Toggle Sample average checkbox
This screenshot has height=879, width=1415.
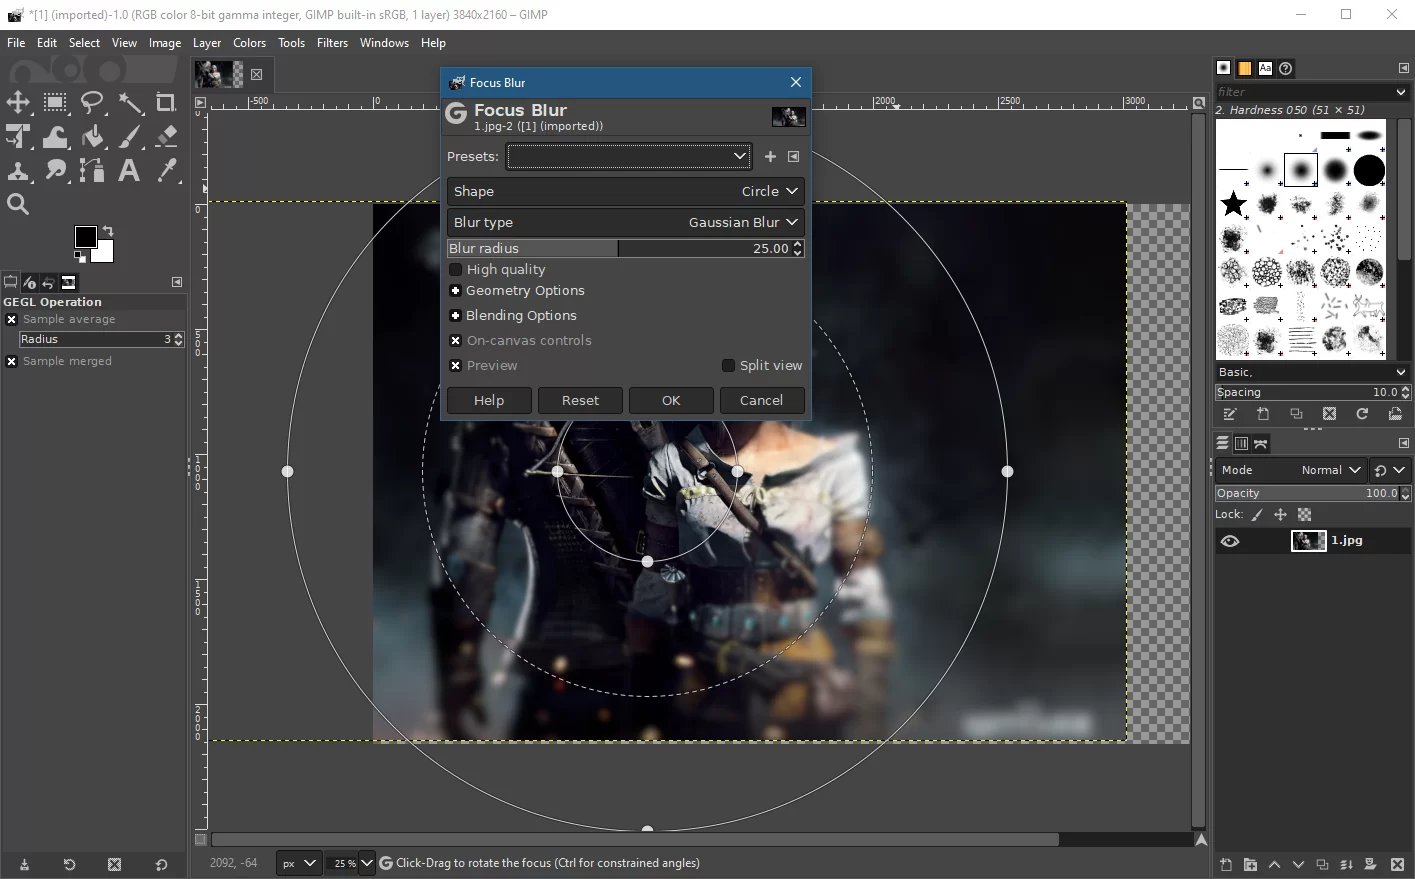12,320
